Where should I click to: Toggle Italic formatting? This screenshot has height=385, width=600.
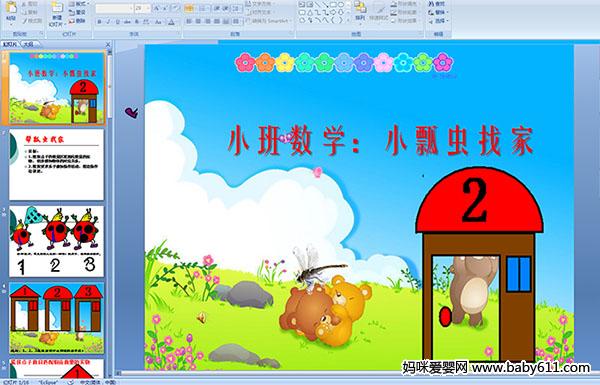pyautogui.click(x=108, y=22)
